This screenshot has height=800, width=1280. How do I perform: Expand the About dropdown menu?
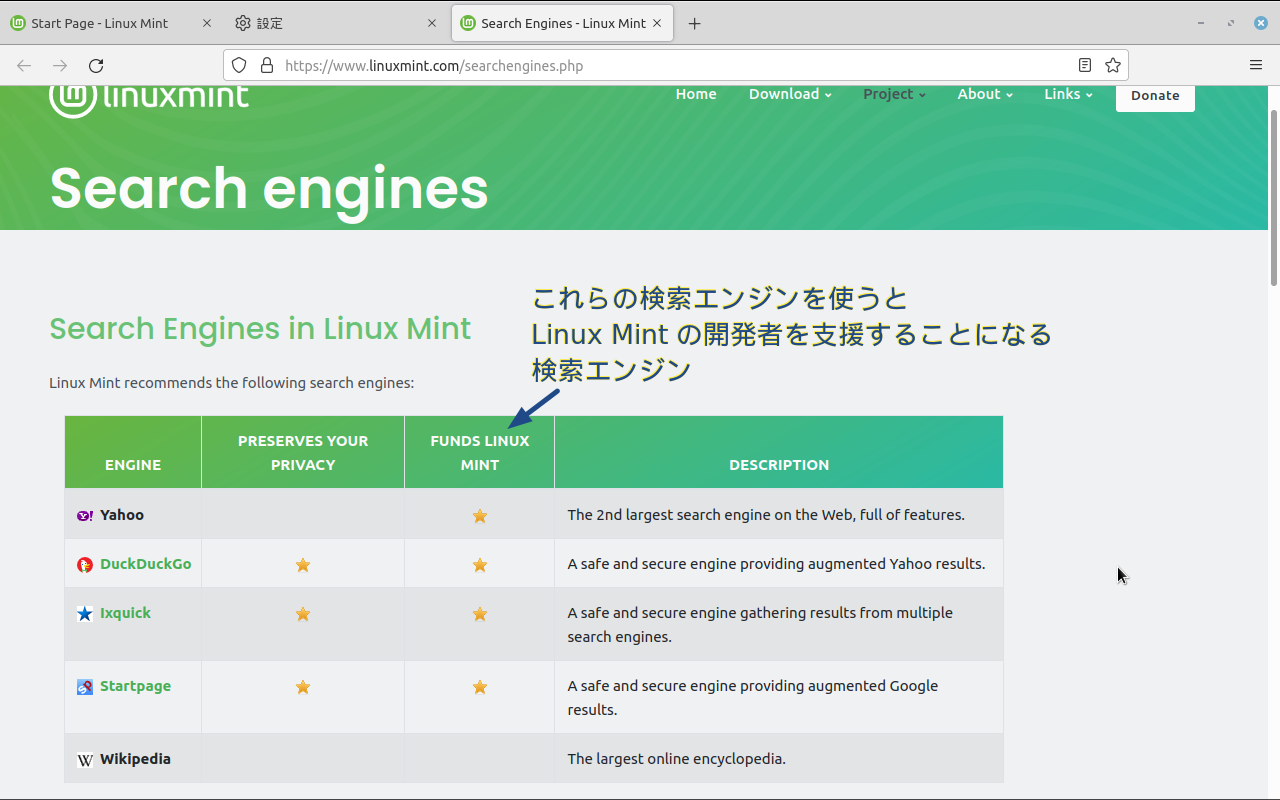[x=985, y=94]
